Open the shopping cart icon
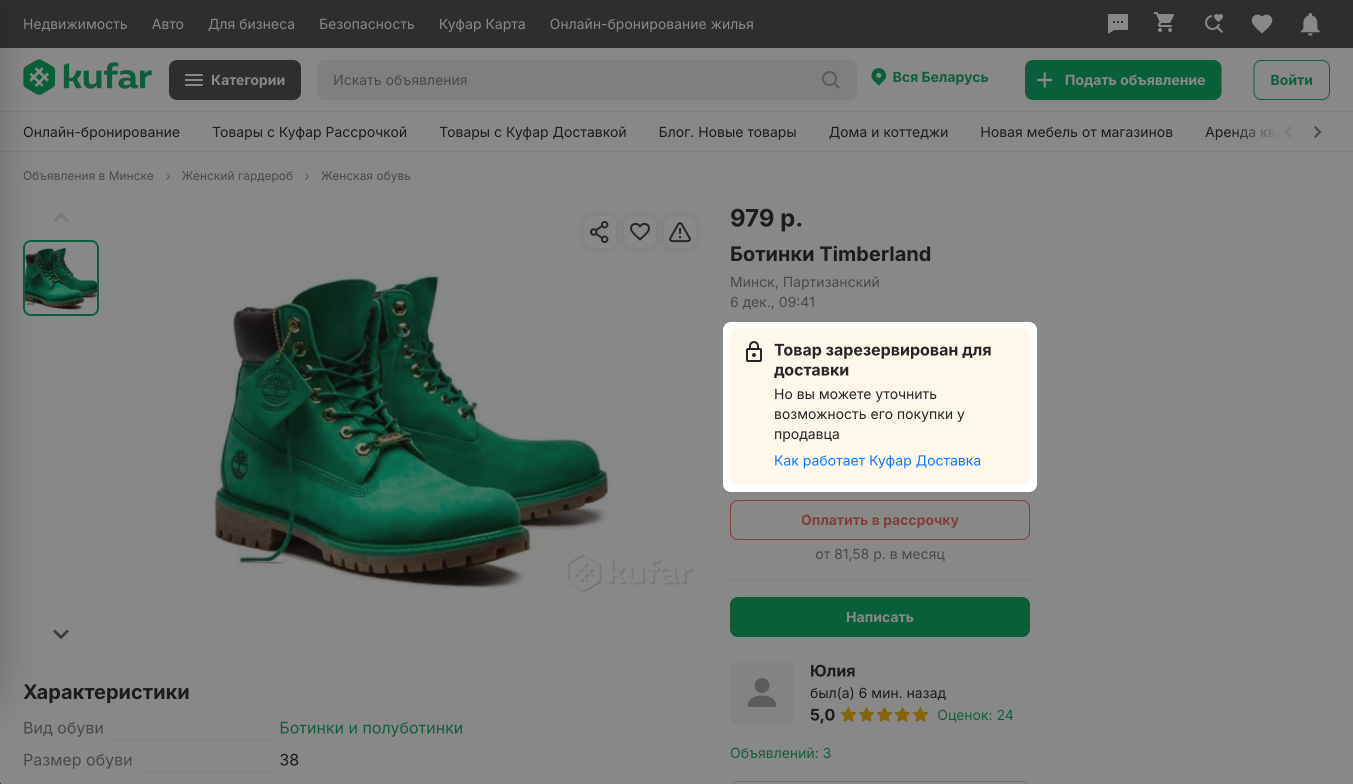The height and width of the screenshot is (784, 1353). coord(1165,23)
